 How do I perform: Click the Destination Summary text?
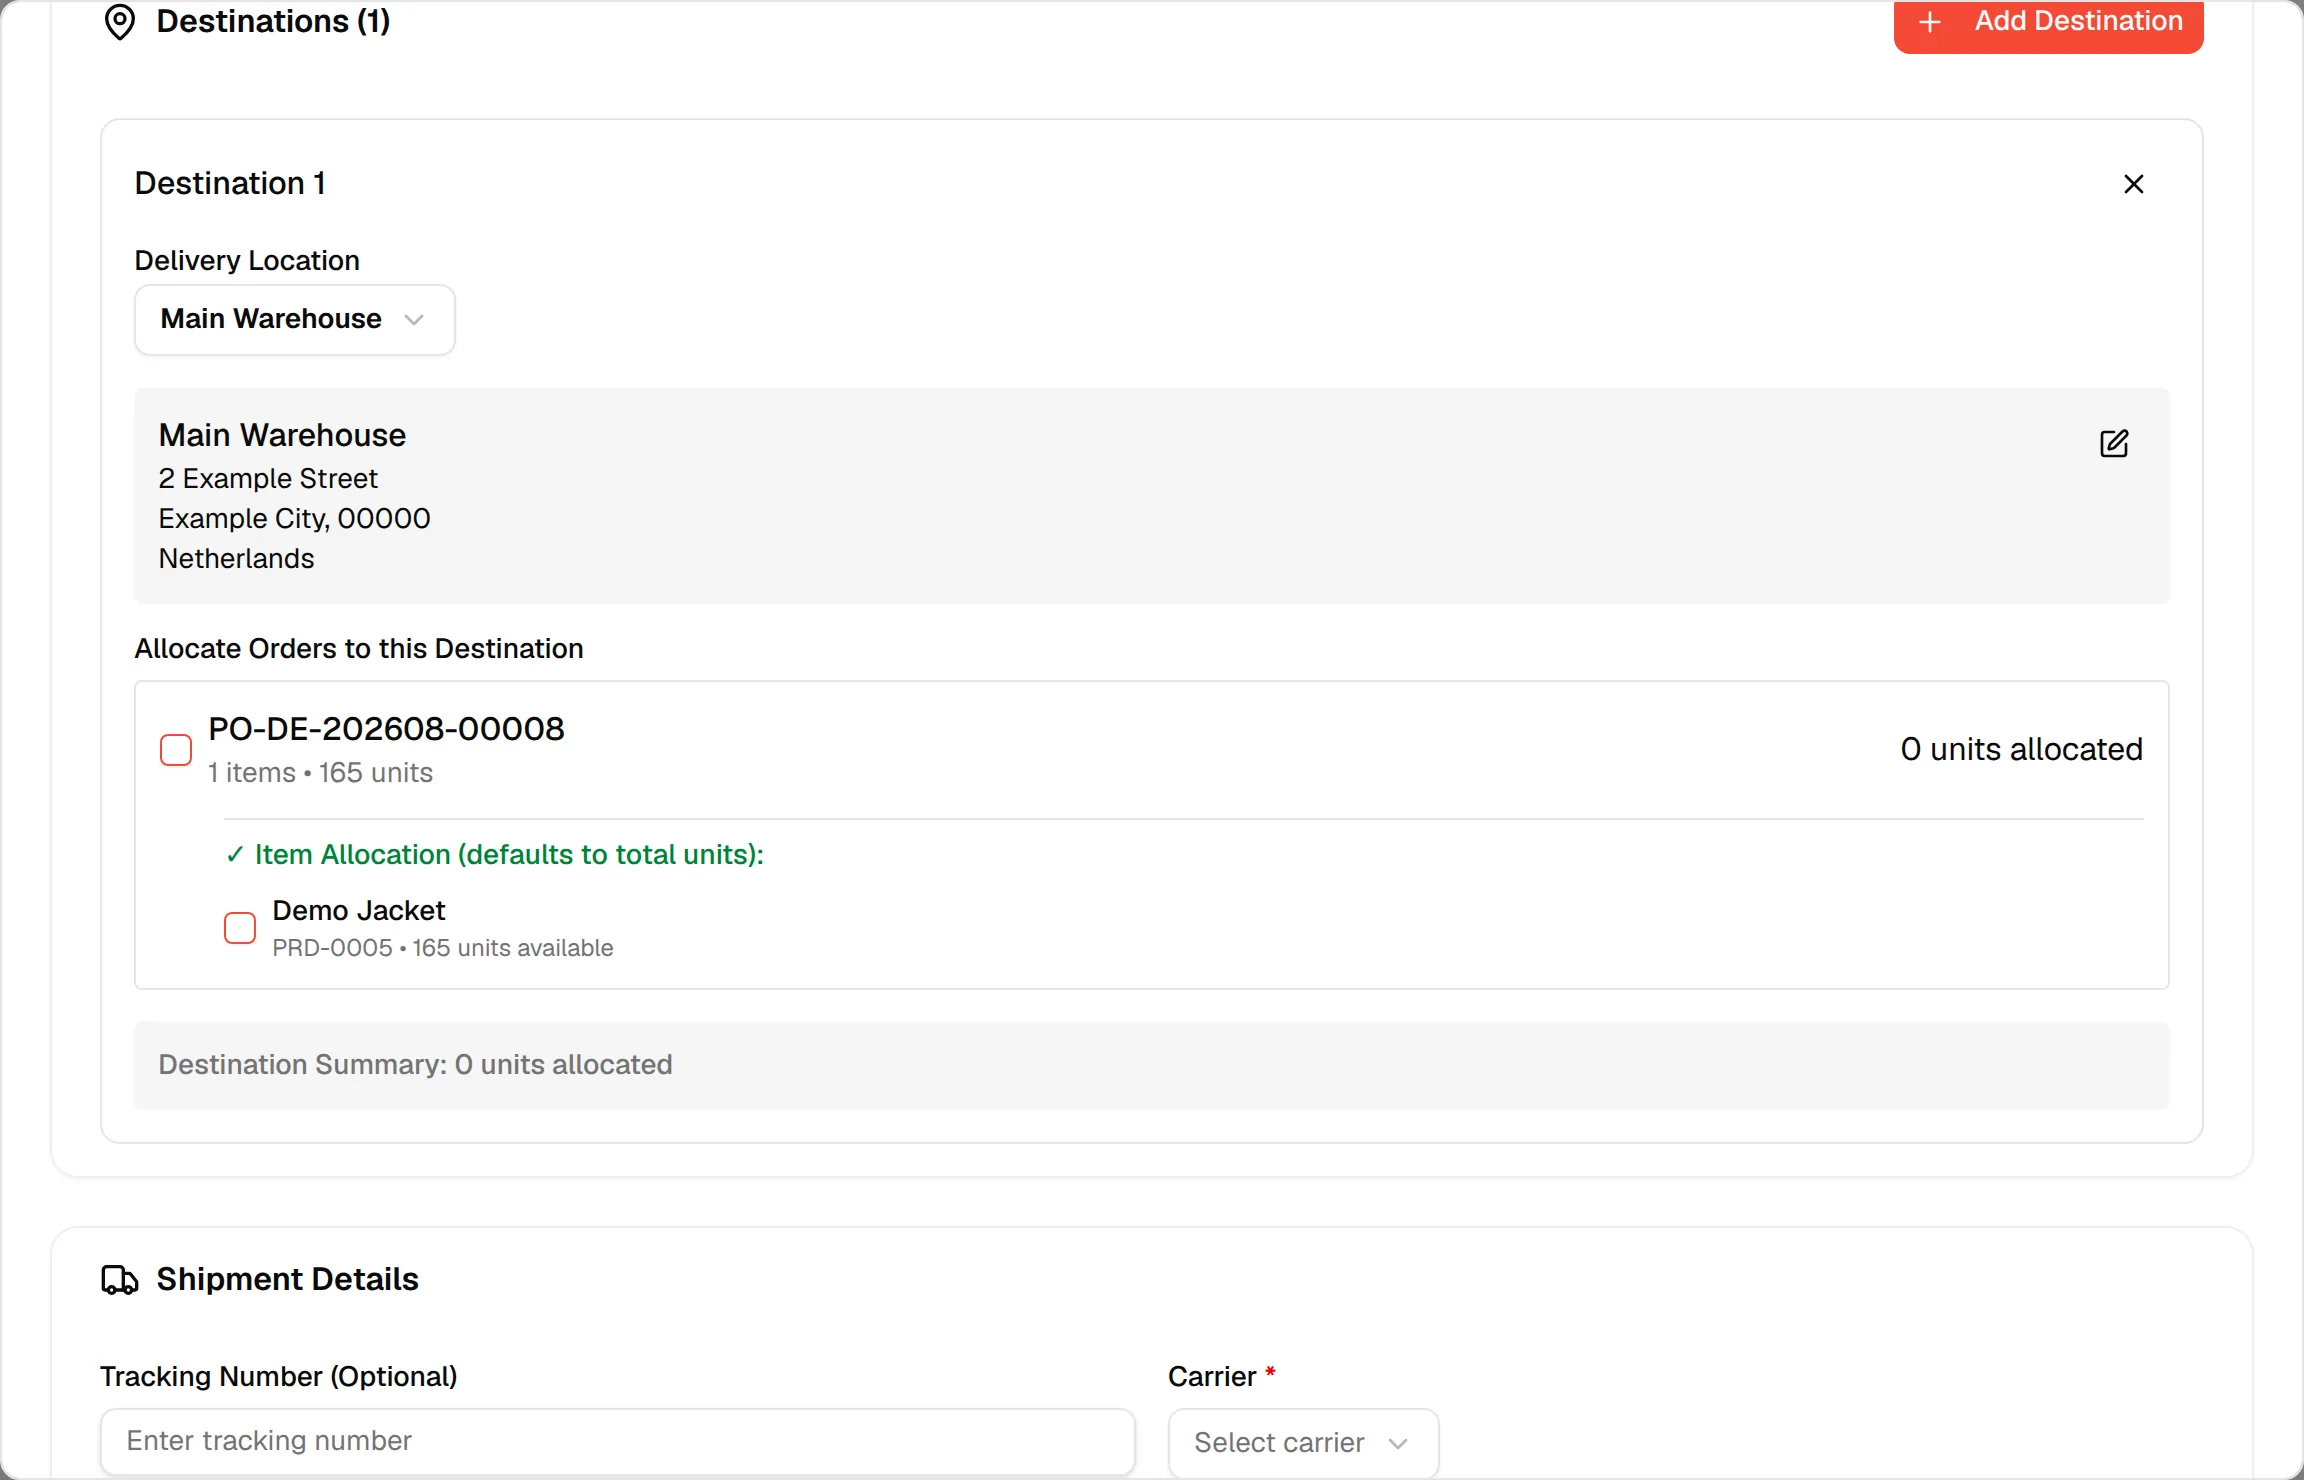click(x=416, y=1065)
